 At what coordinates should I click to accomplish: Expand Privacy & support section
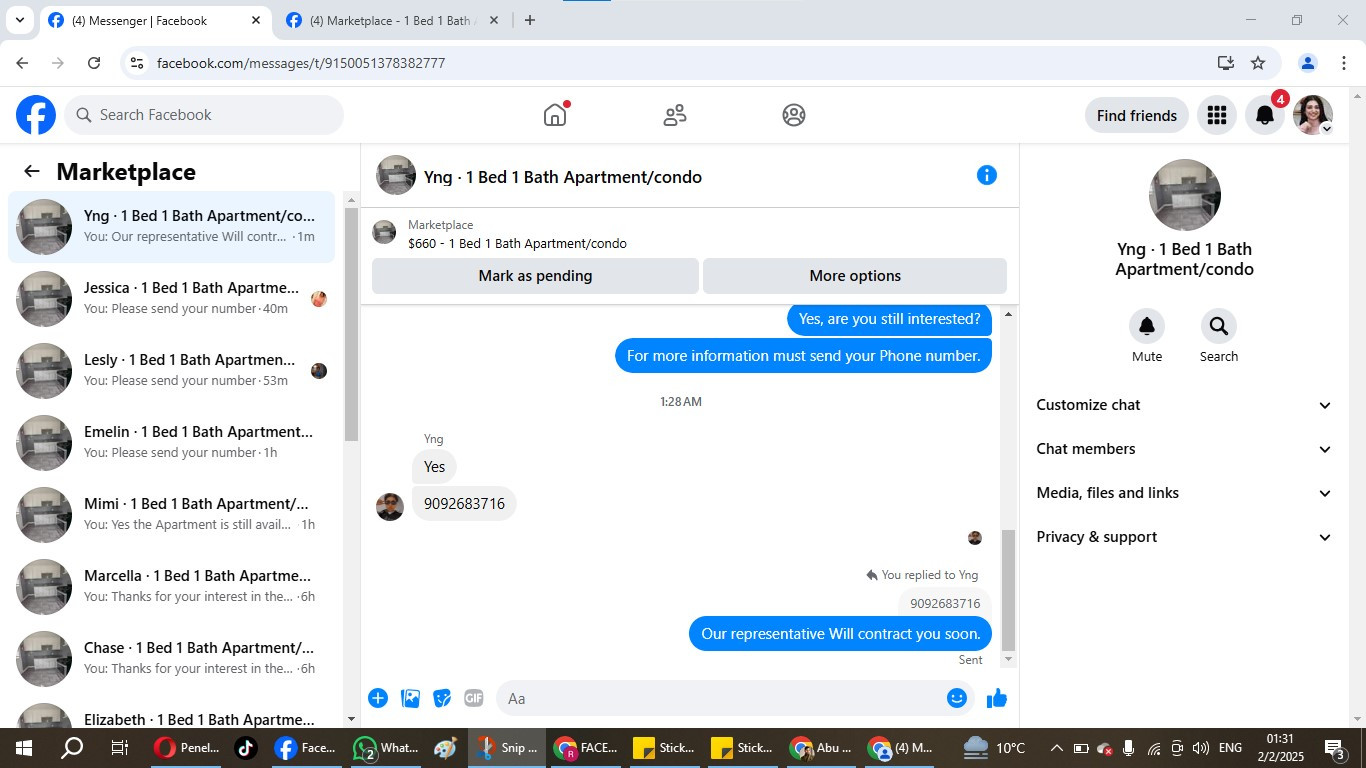click(x=1185, y=537)
